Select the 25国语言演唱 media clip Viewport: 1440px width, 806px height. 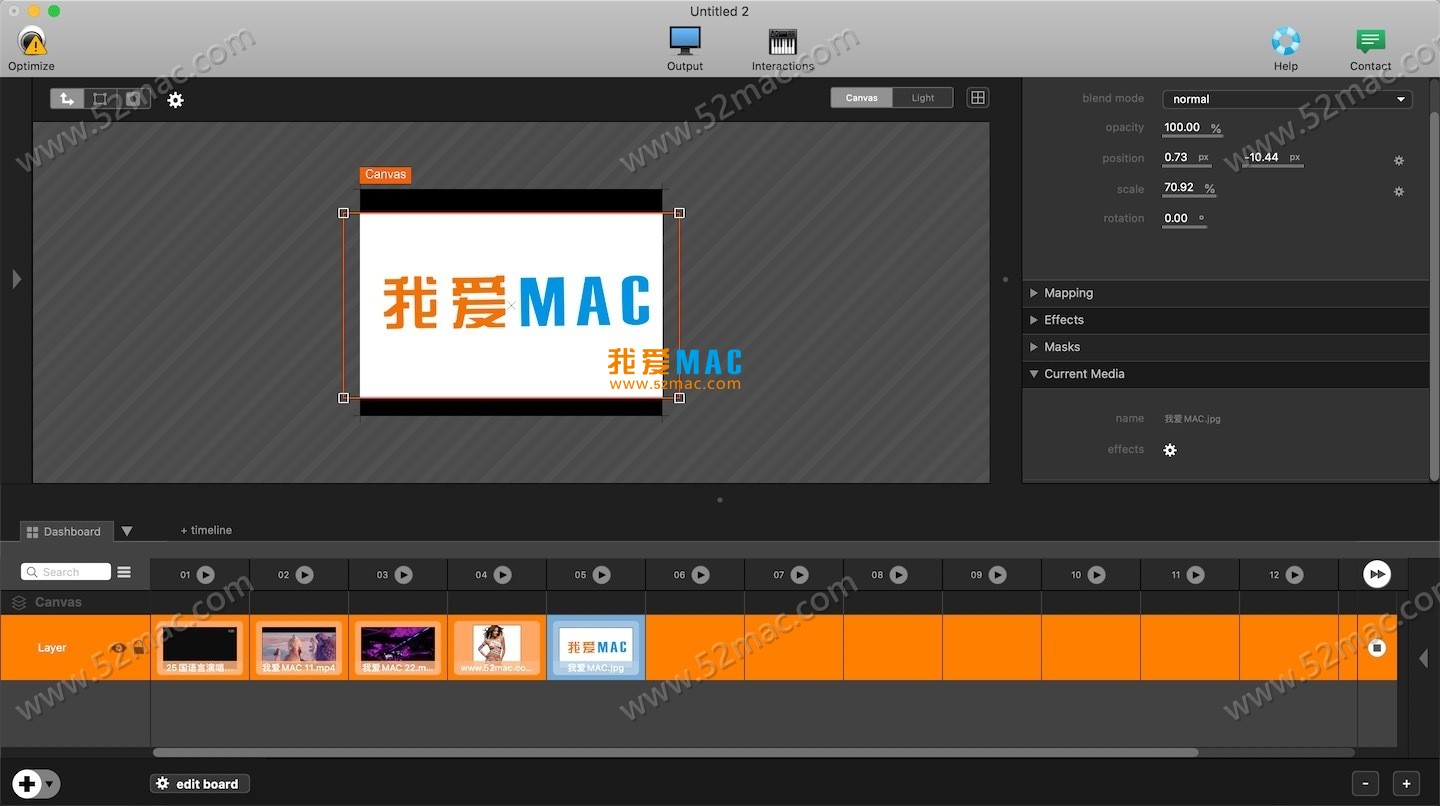pos(200,648)
